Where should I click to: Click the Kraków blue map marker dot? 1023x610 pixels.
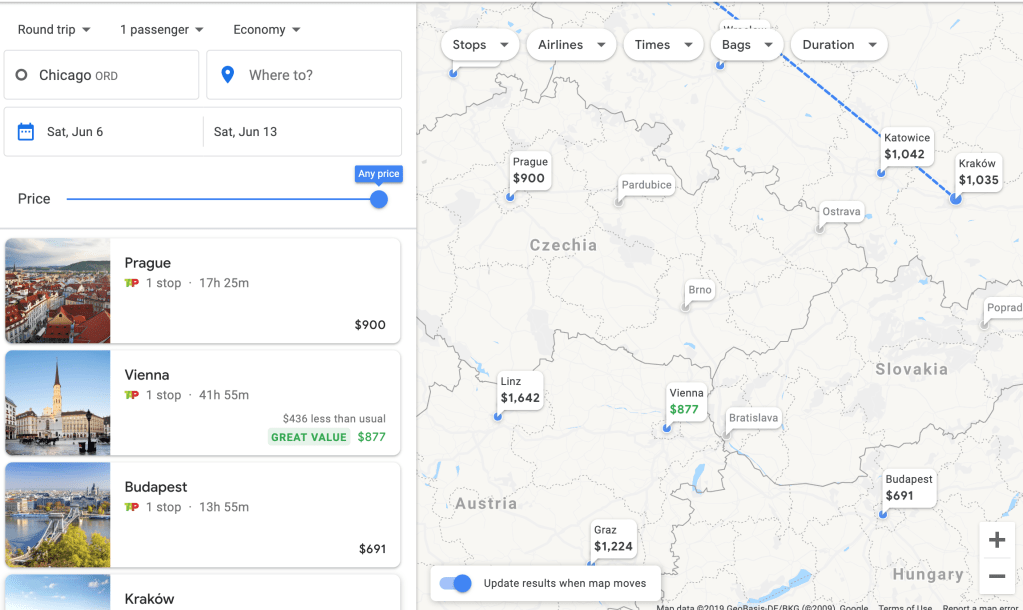955,199
